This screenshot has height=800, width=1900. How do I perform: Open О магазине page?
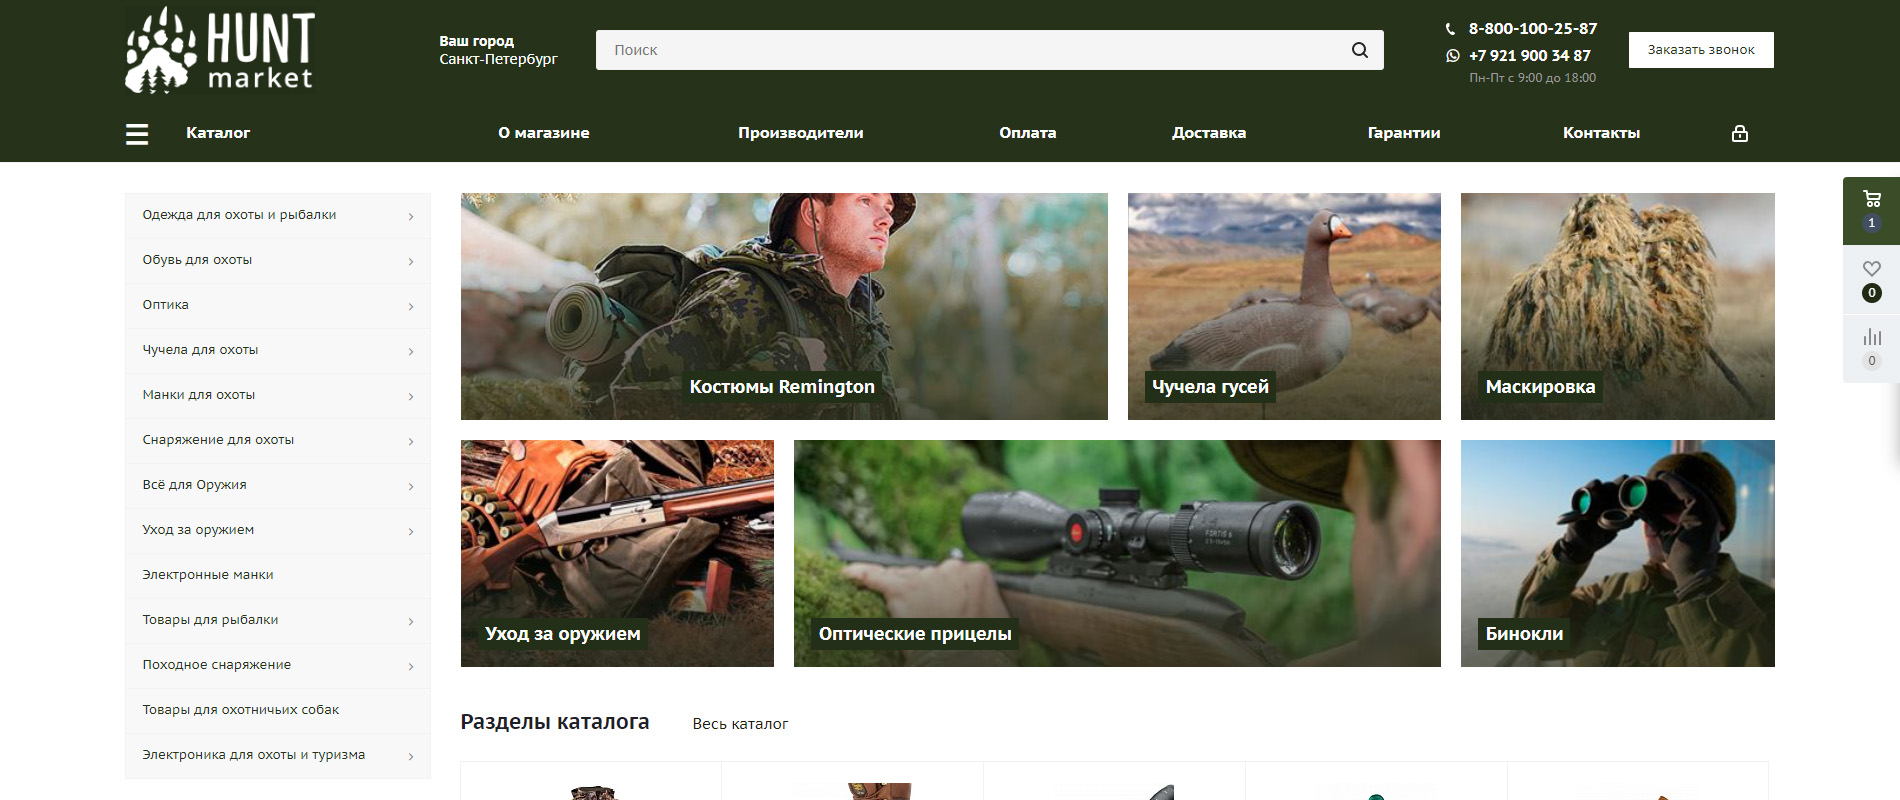544,133
